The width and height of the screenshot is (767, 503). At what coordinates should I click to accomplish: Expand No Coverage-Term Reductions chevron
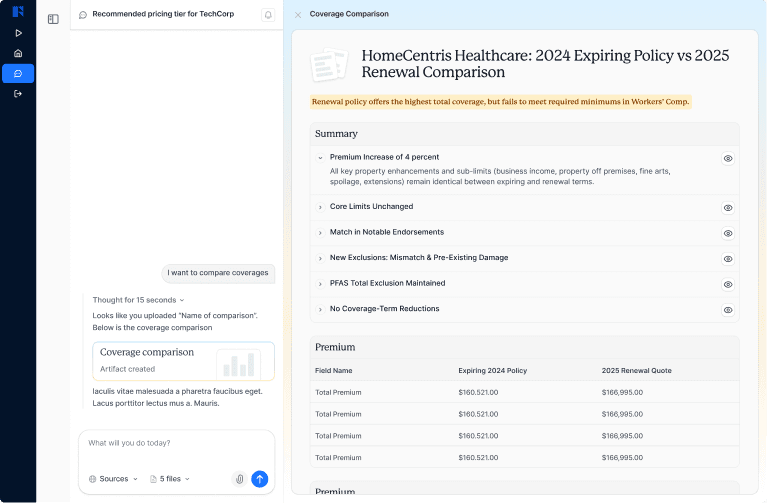point(320,309)
